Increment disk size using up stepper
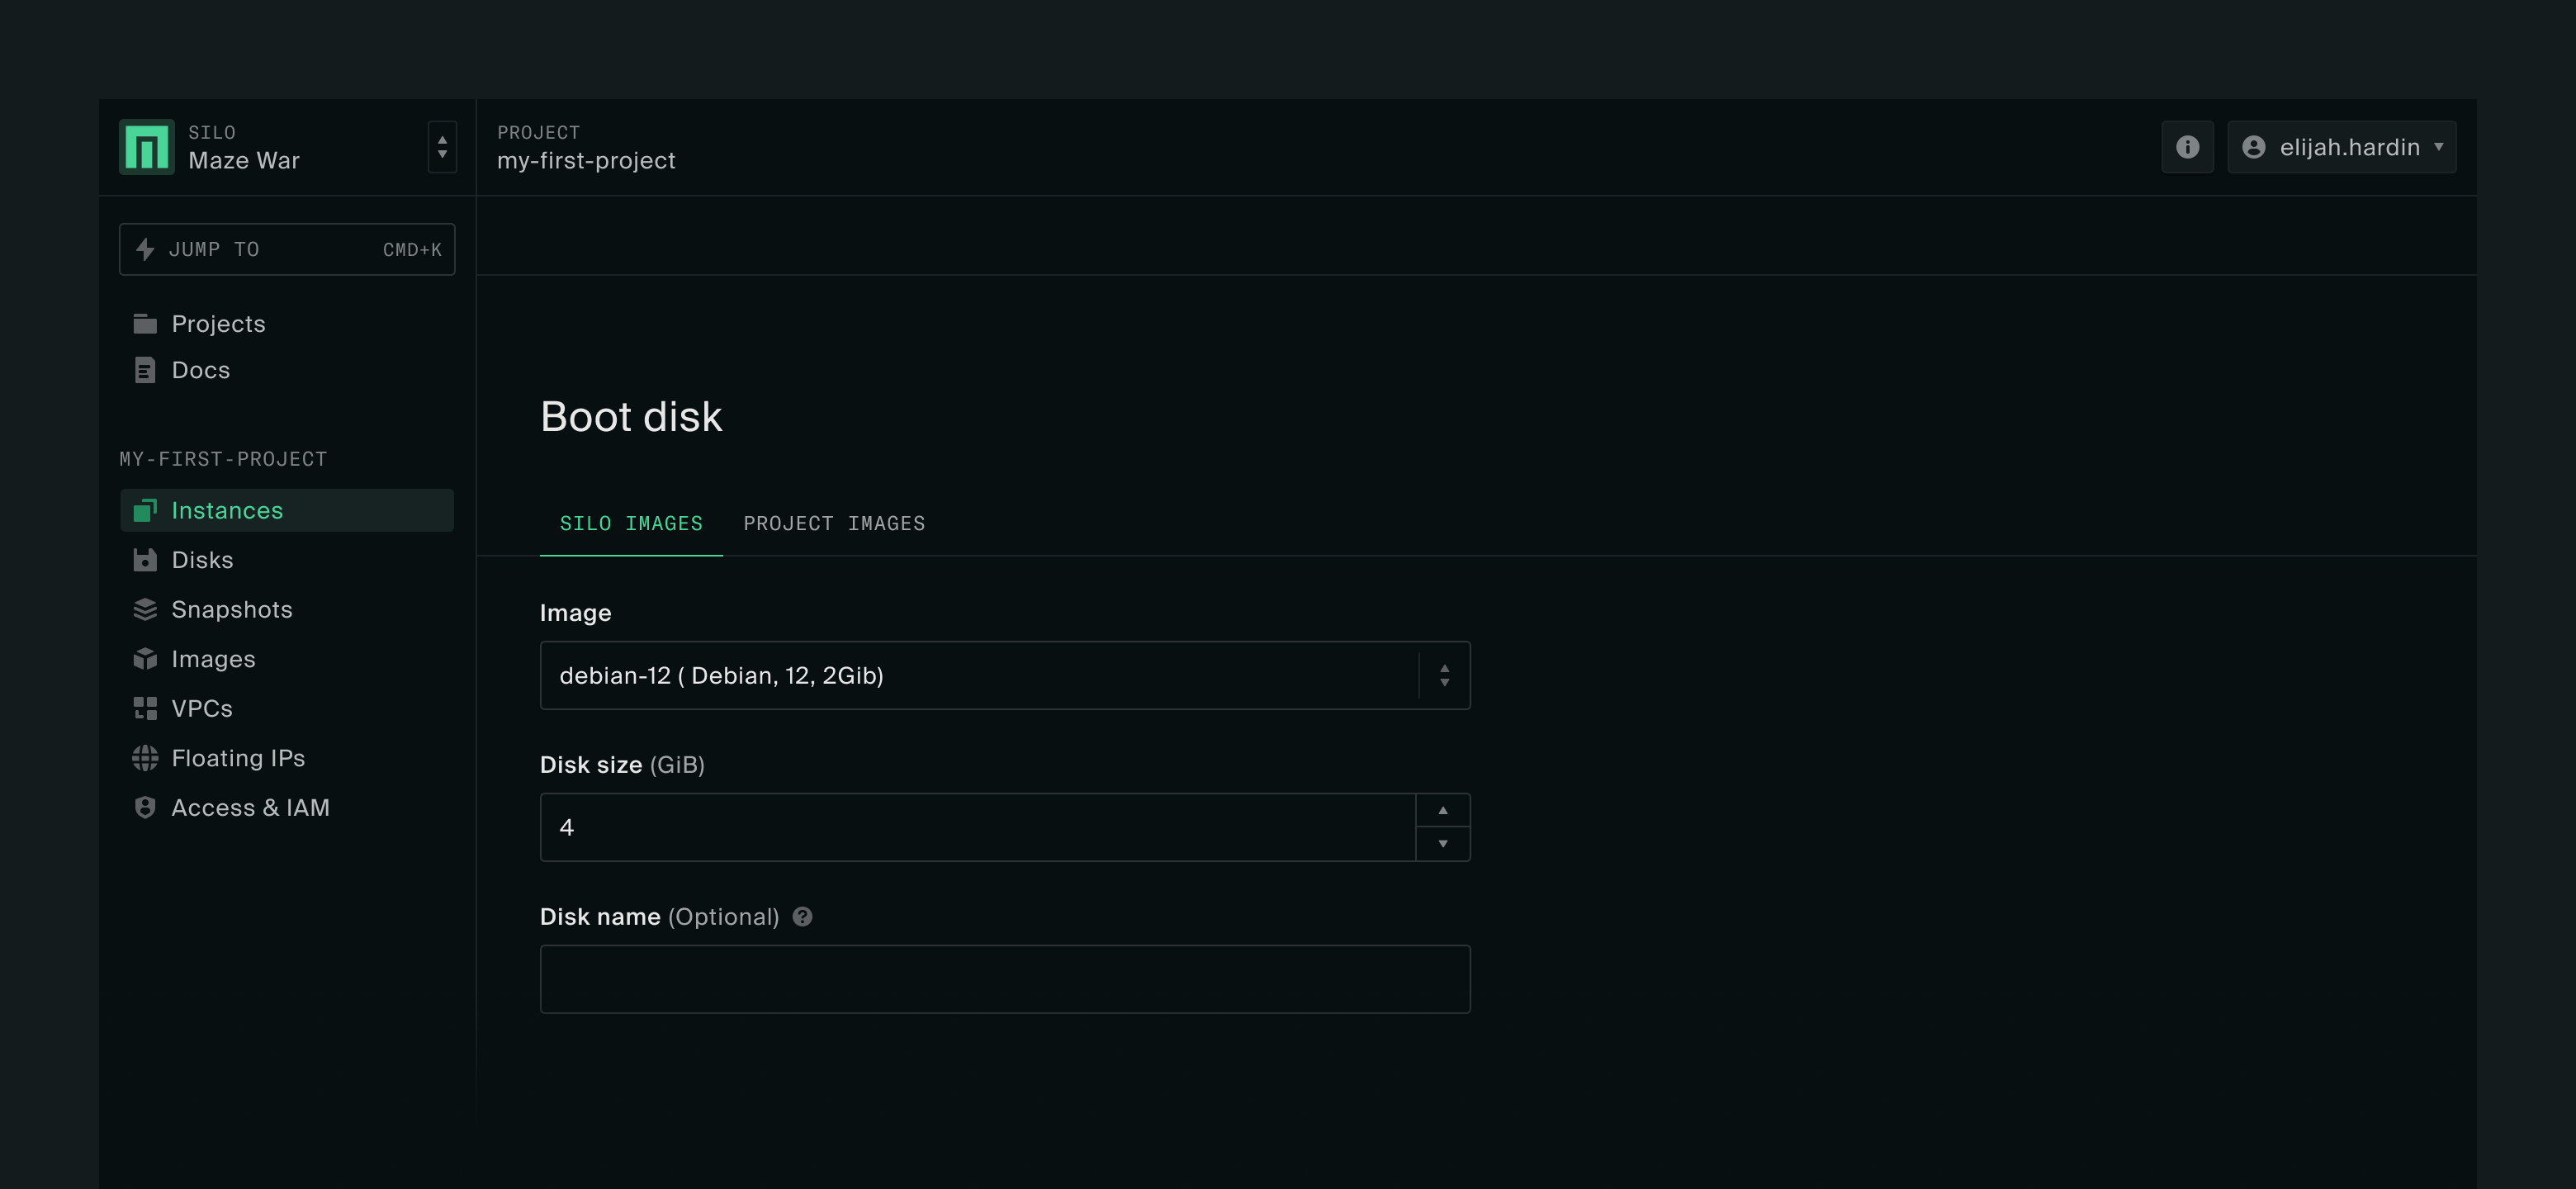 (1442, 810)
